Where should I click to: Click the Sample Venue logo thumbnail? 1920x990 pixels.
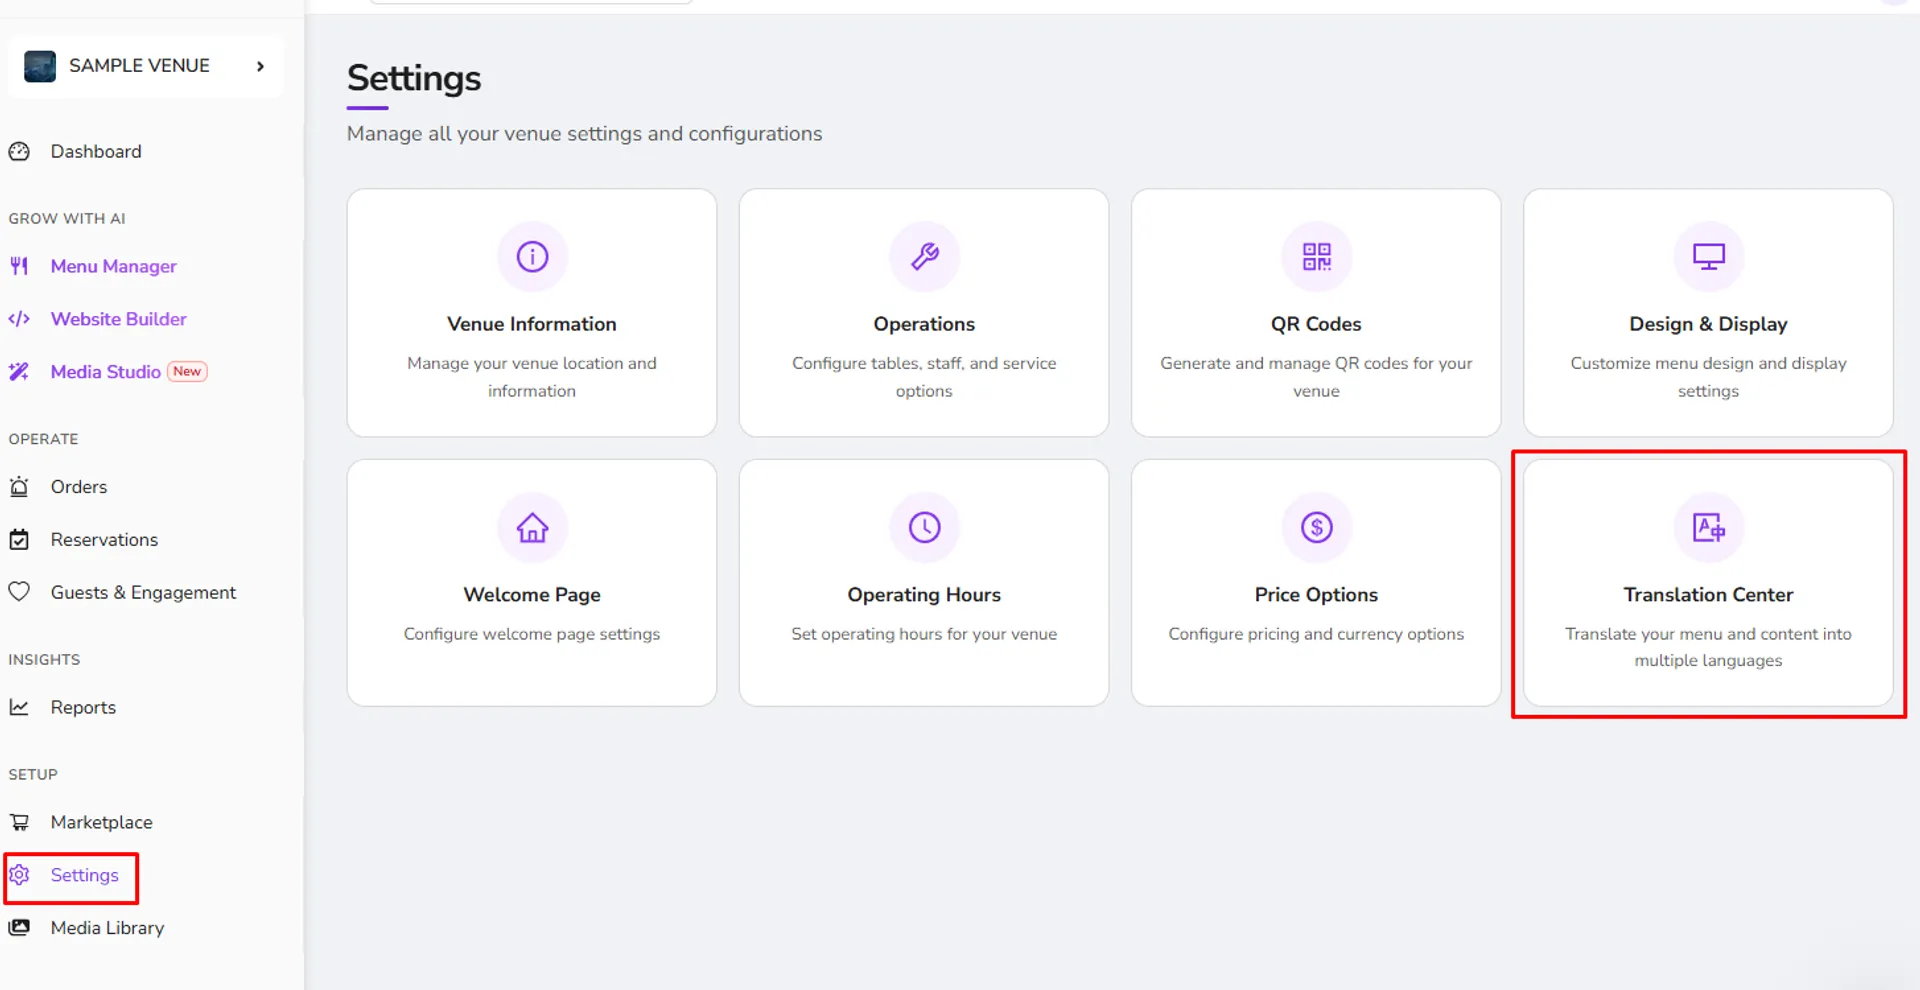click(x=40, y=66)
